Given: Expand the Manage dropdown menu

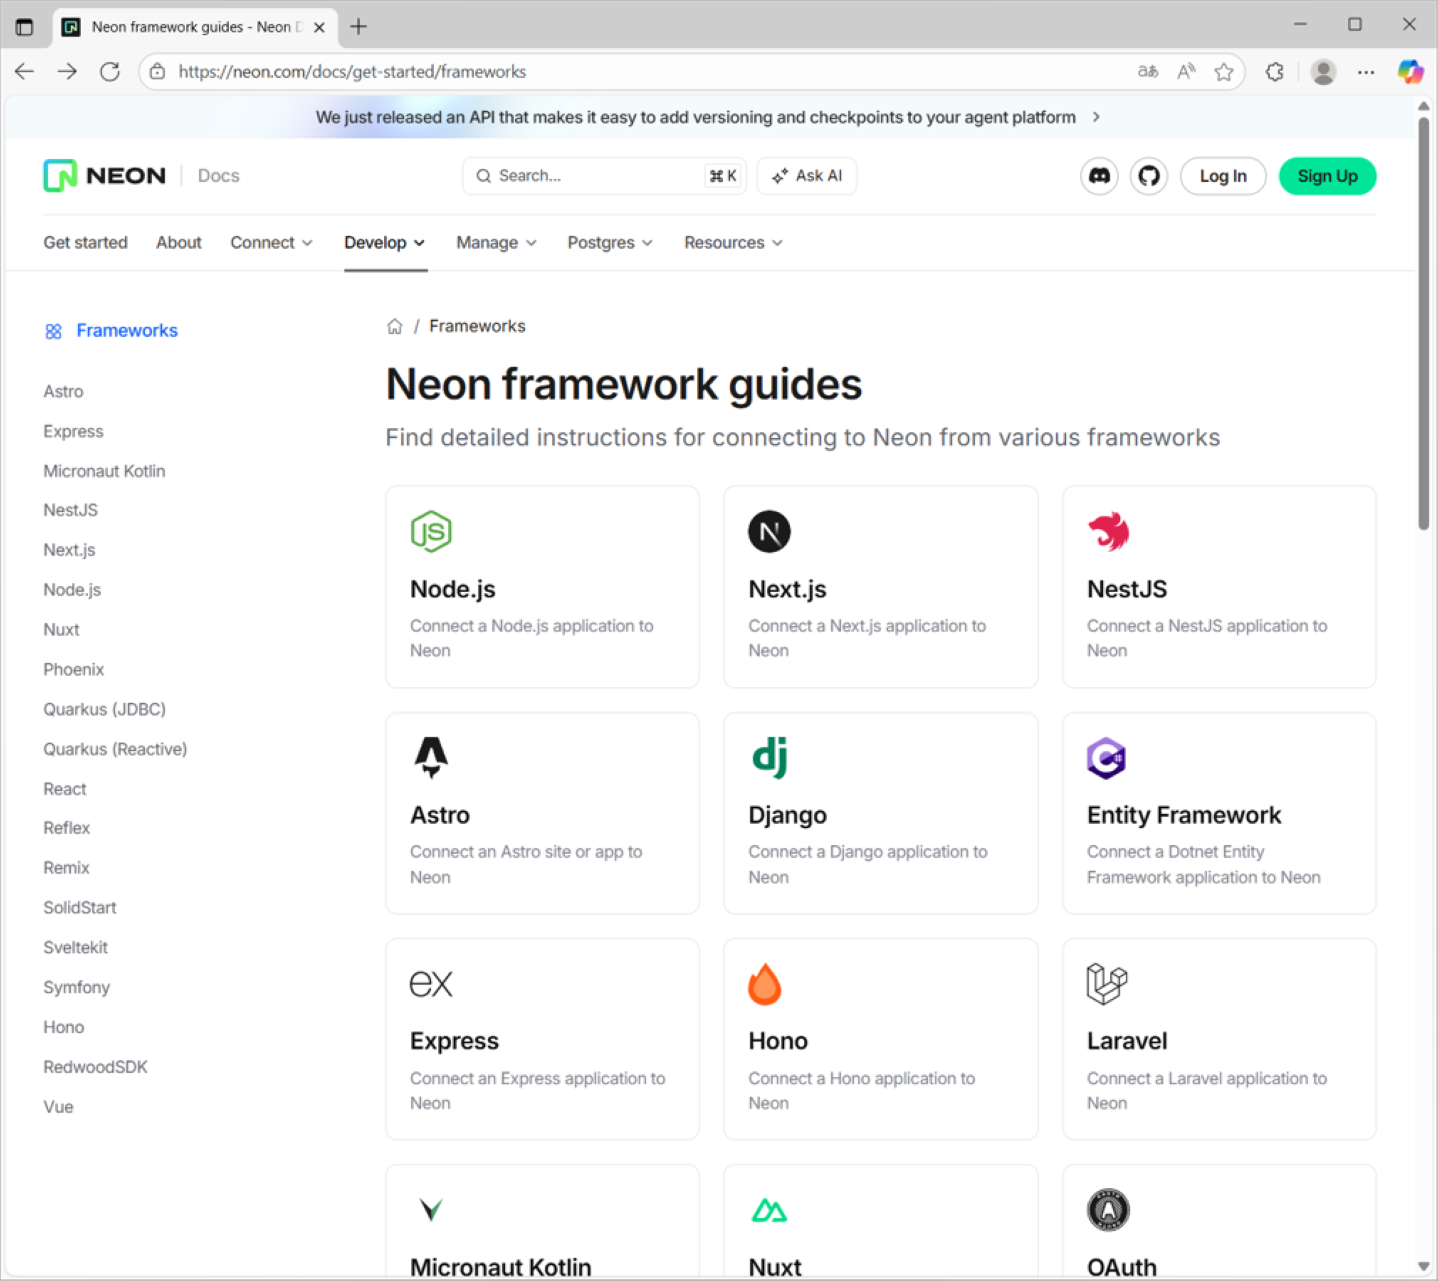Looking at the screenshot, I should click(x=496, y=243).
